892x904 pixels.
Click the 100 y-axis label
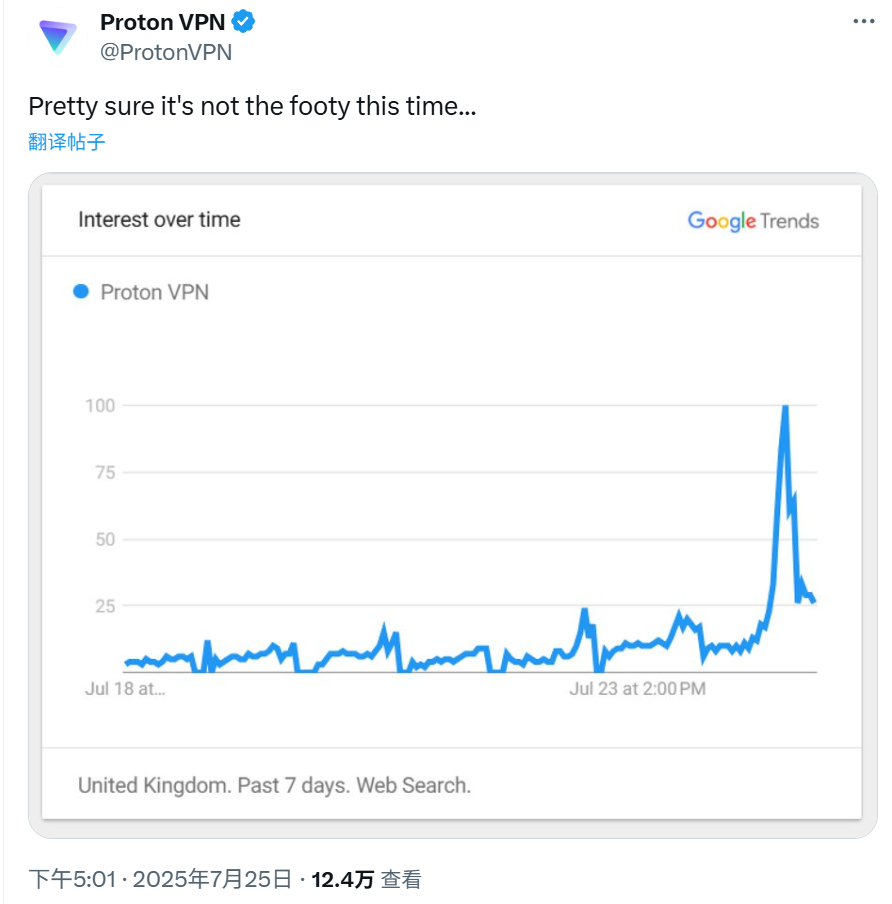click(x=100, y=406)
